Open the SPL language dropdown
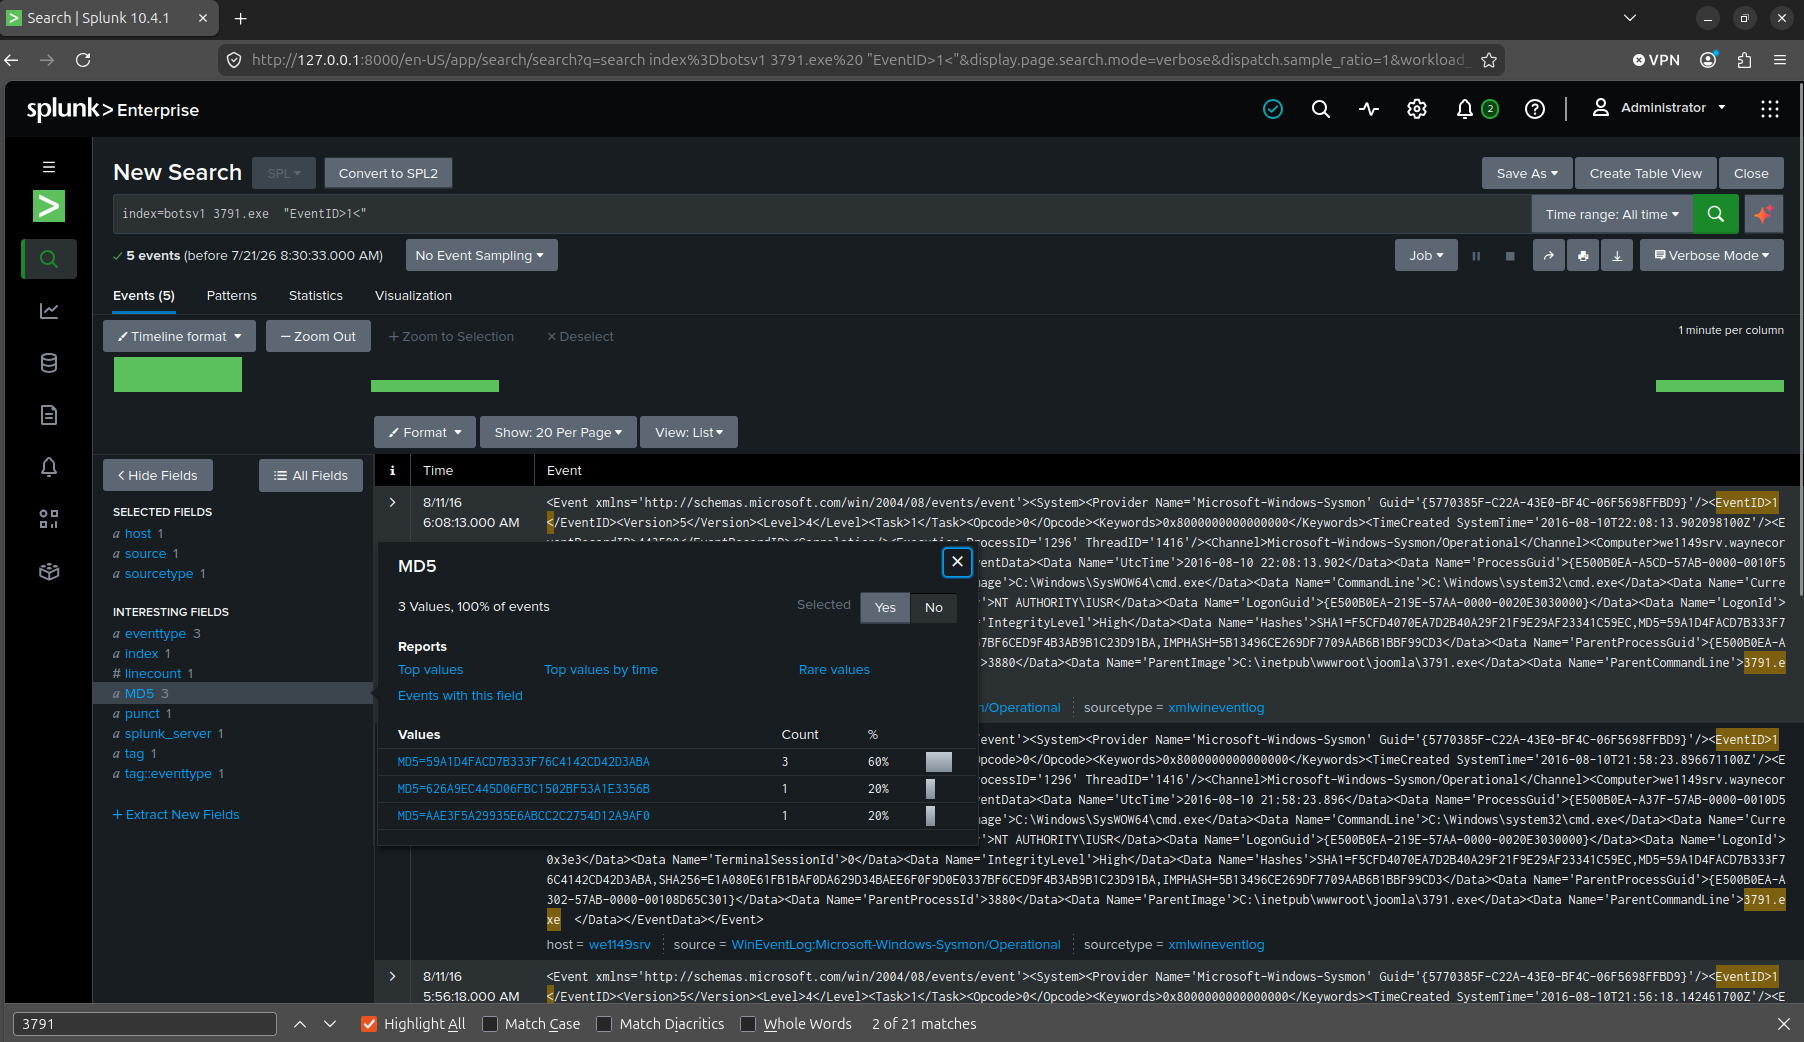 [x=284, y=173]
